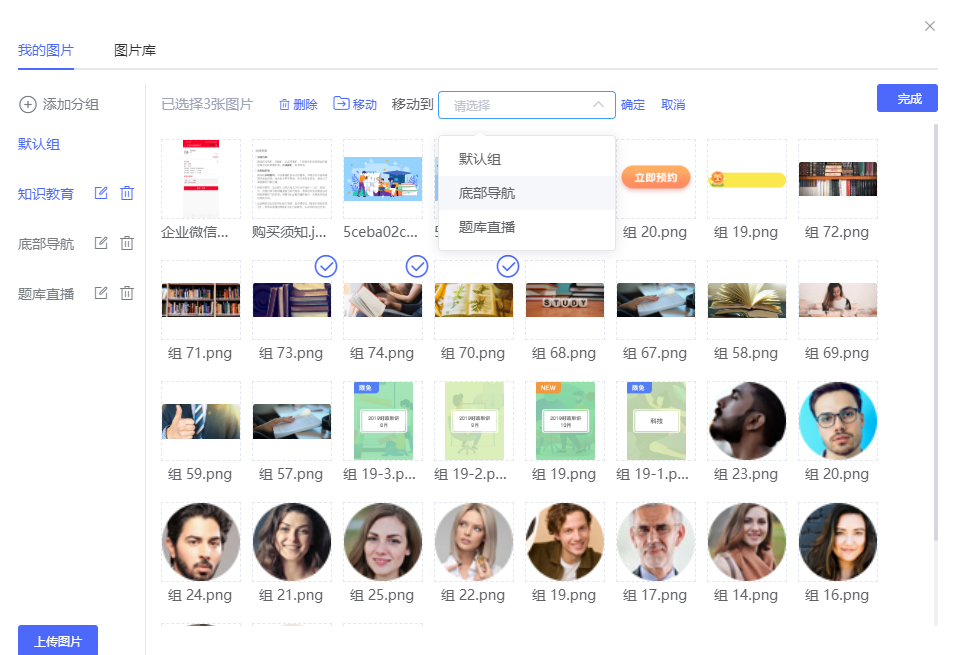954x655 pixels.
Task: Uncheck the selected 组 73.png image
Action: [326, 266]
